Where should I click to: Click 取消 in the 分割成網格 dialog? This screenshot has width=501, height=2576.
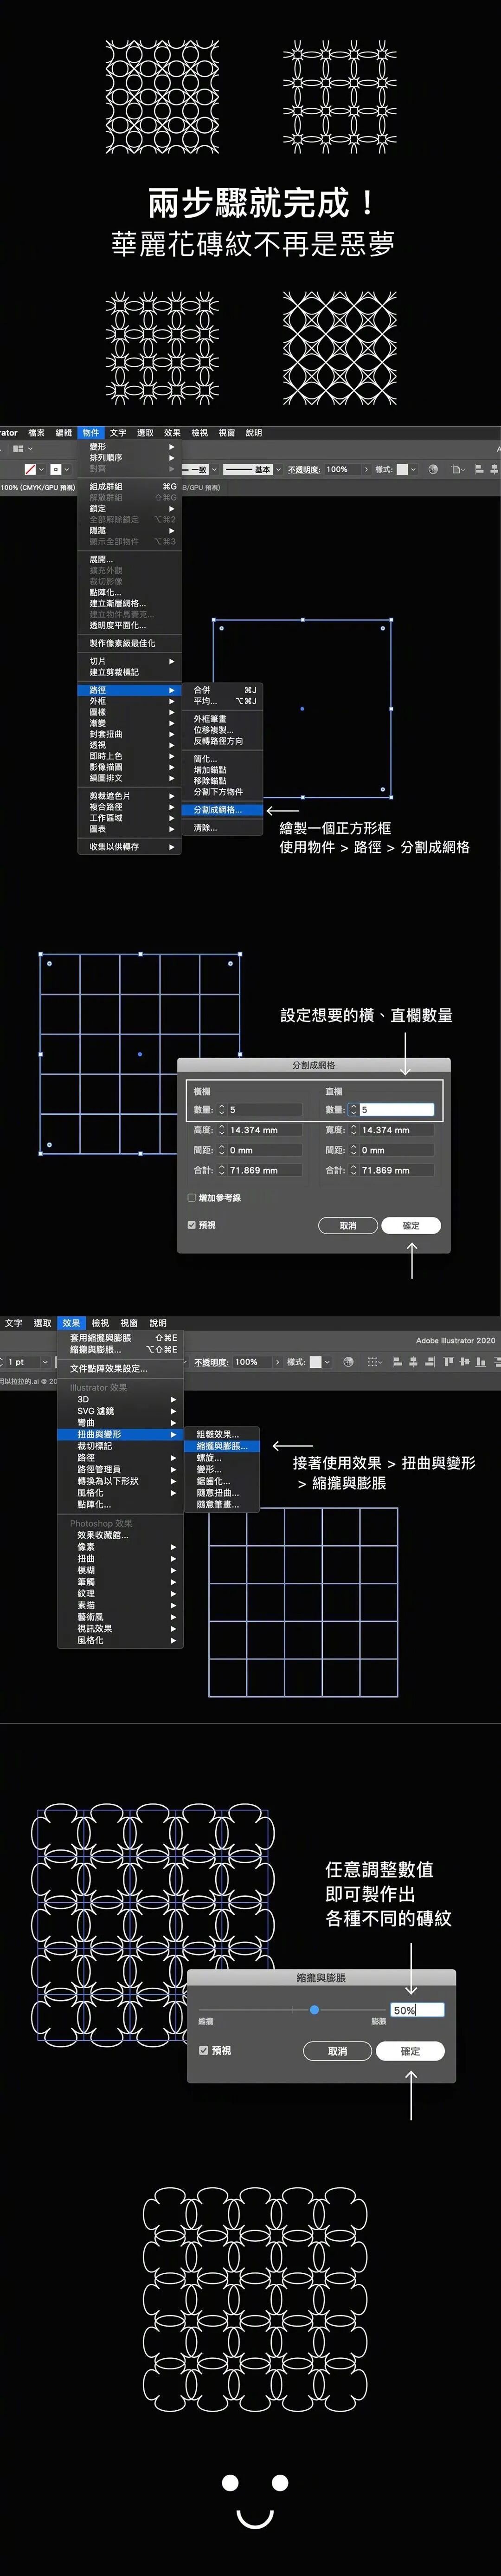(348, 1225)
